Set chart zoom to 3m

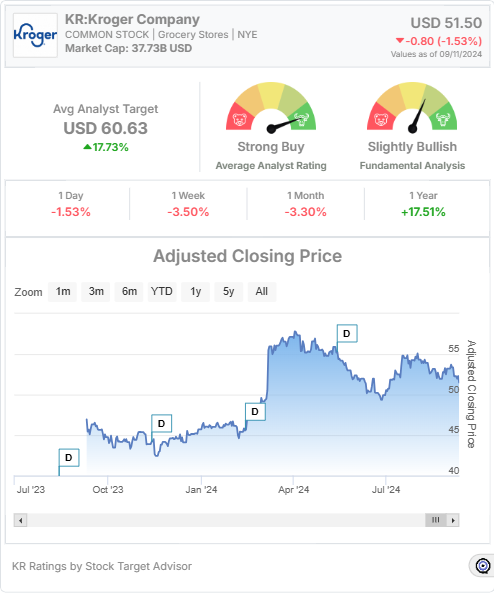click(96, 292)
